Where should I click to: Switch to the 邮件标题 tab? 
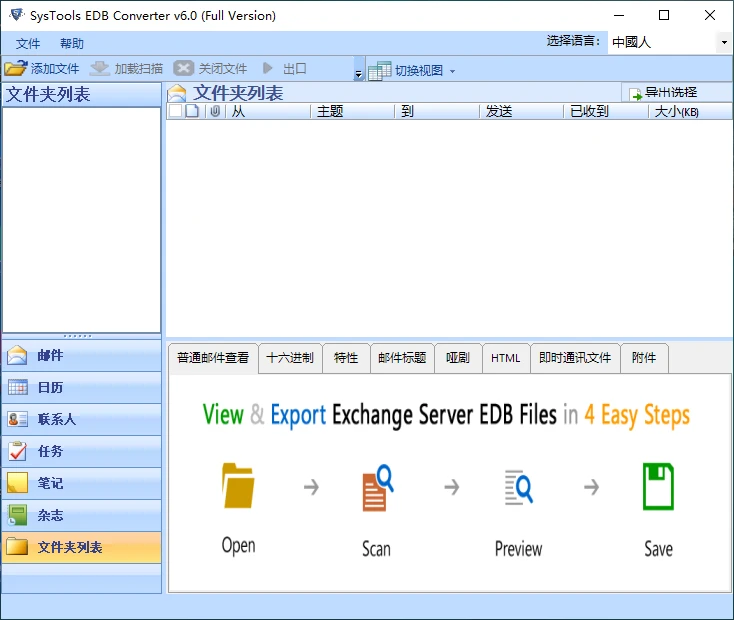pyautogui.click(x=402, y=358)
